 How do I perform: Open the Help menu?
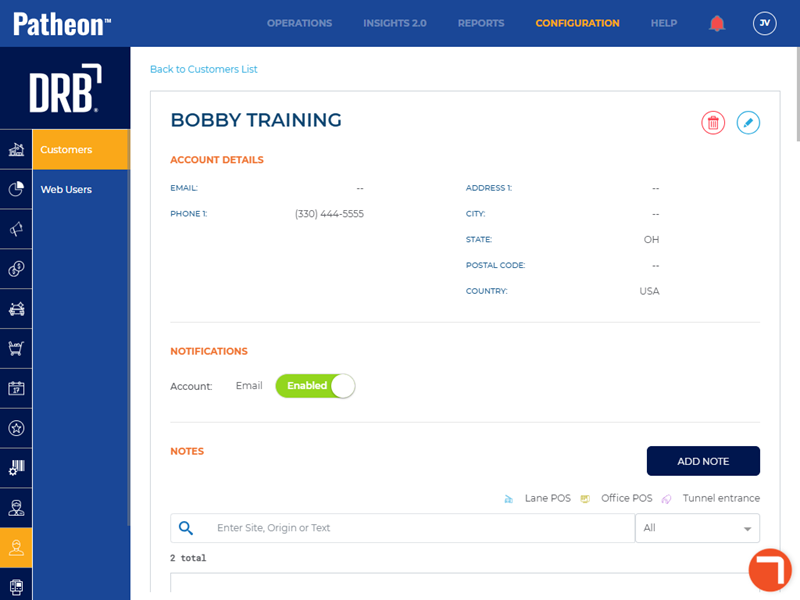tap(664, 23)
